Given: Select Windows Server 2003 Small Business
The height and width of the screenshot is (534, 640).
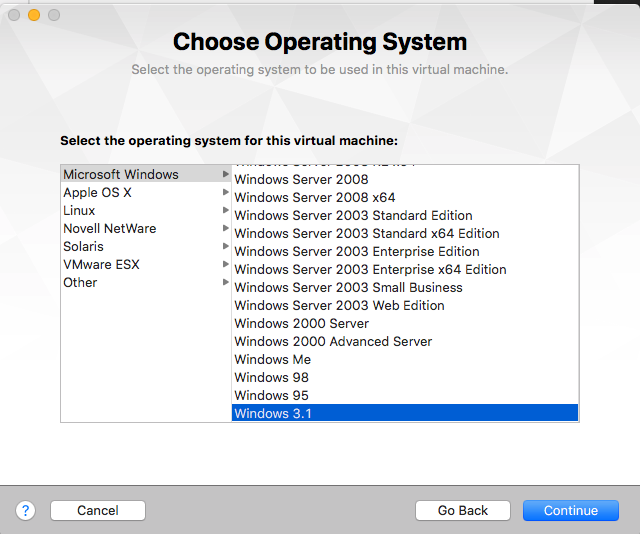Looking at the screenshot, I should [348, 287].
